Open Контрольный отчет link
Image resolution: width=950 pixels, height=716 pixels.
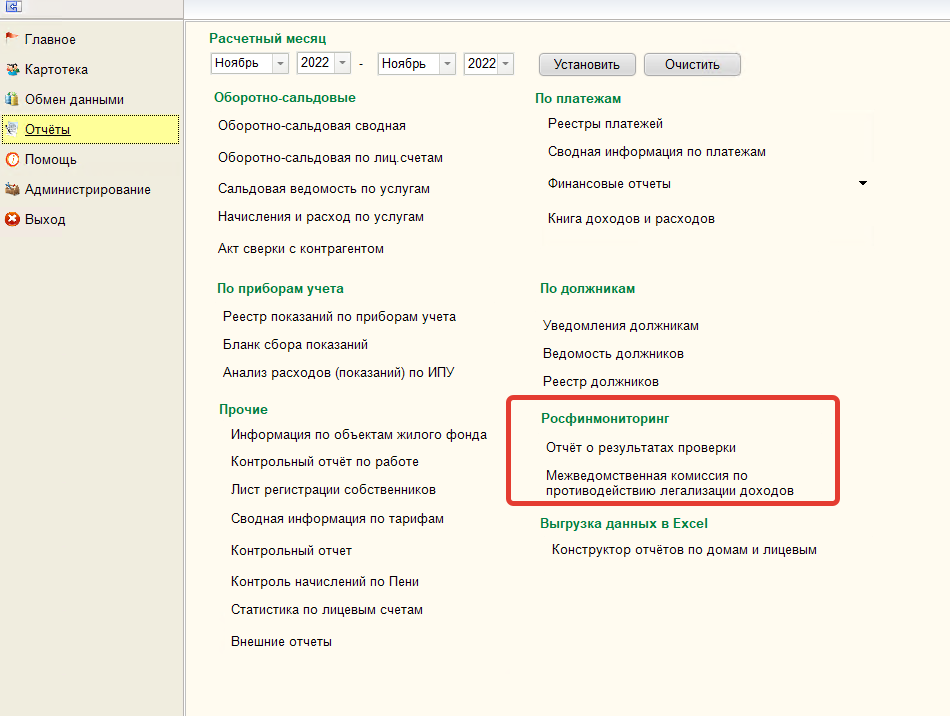point(291,551)
